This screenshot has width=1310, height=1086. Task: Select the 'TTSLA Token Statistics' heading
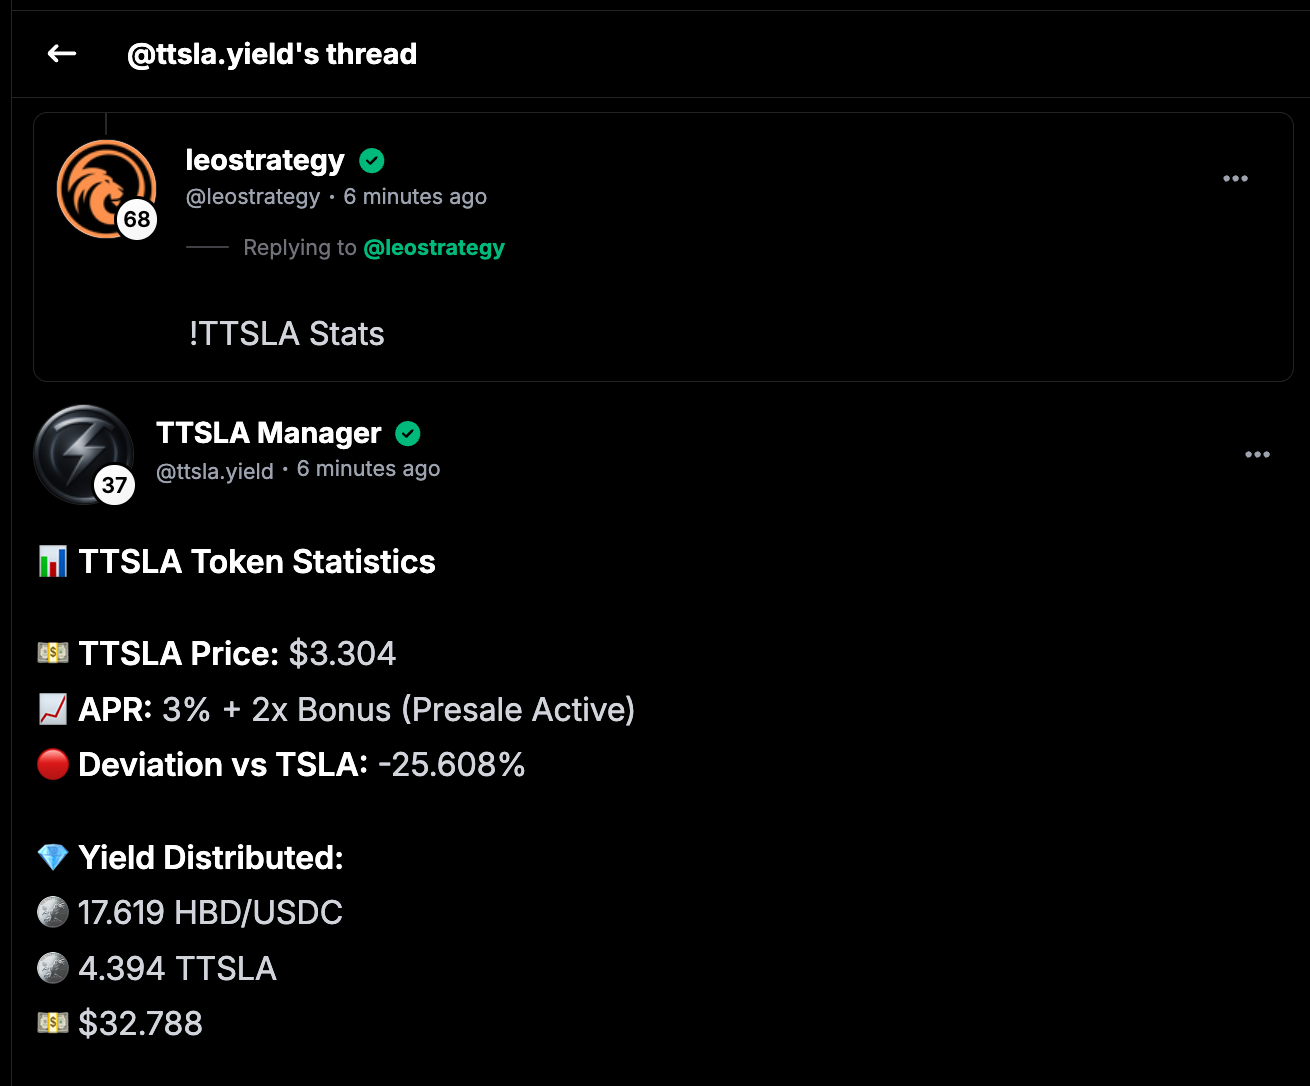[257, 562]
